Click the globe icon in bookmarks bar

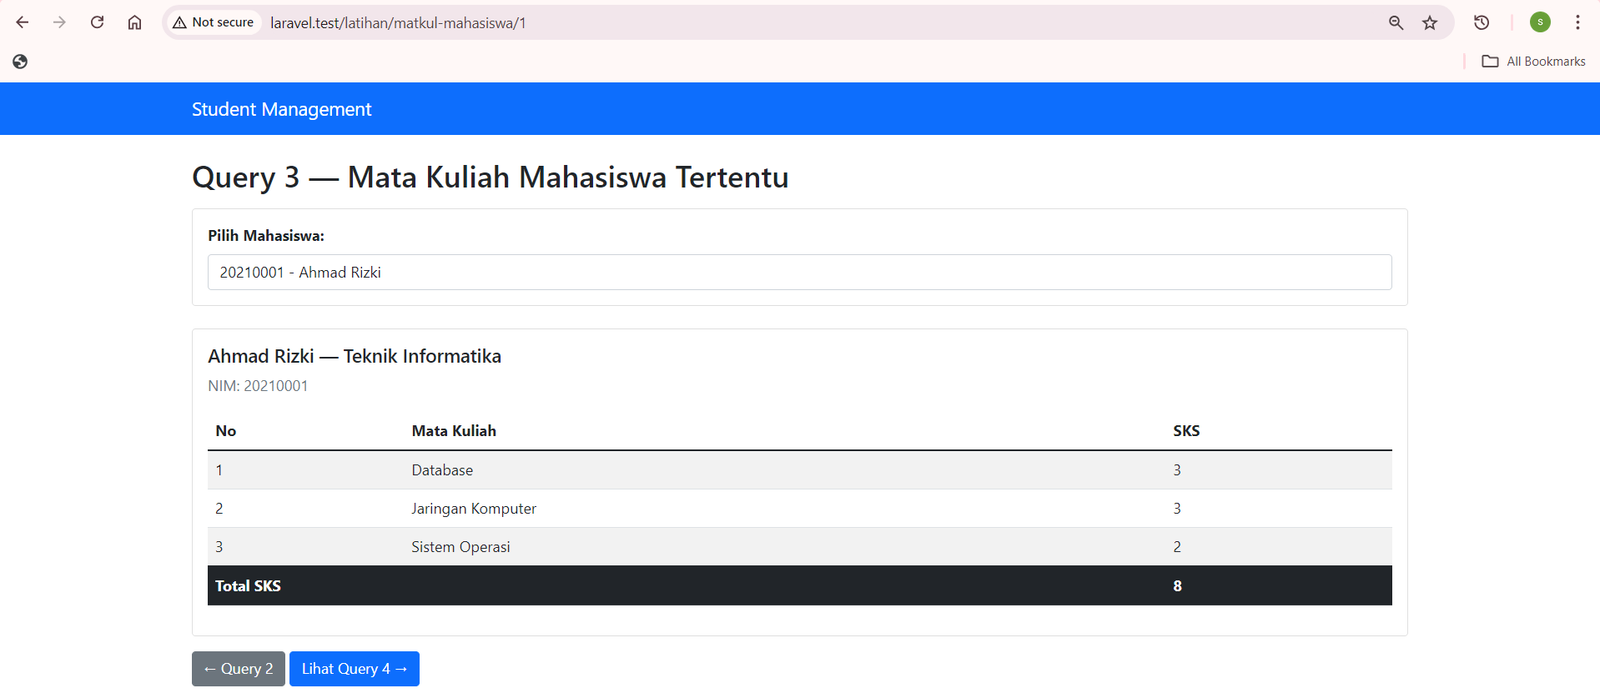(x=20, y=61)
